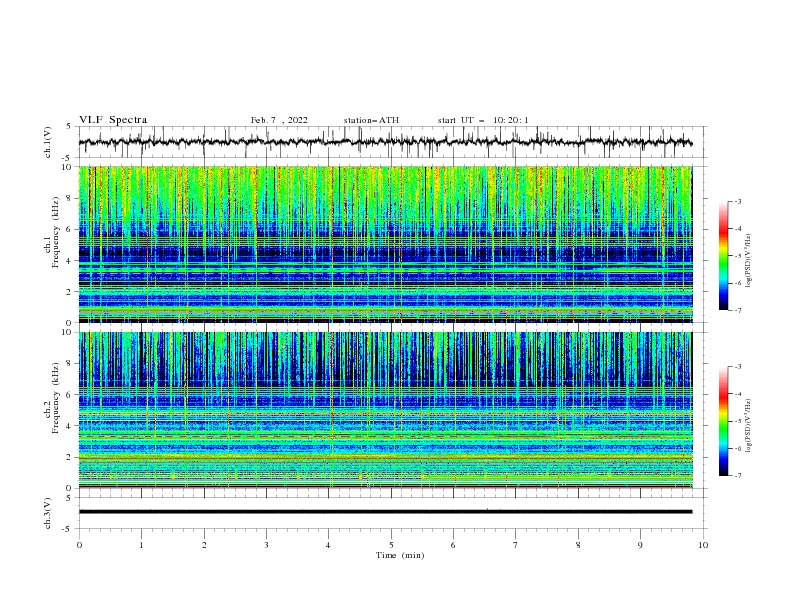This screenshot has width=792, height=612.
Task: Click time axis tick label "5"
Action: coord(391,545)
